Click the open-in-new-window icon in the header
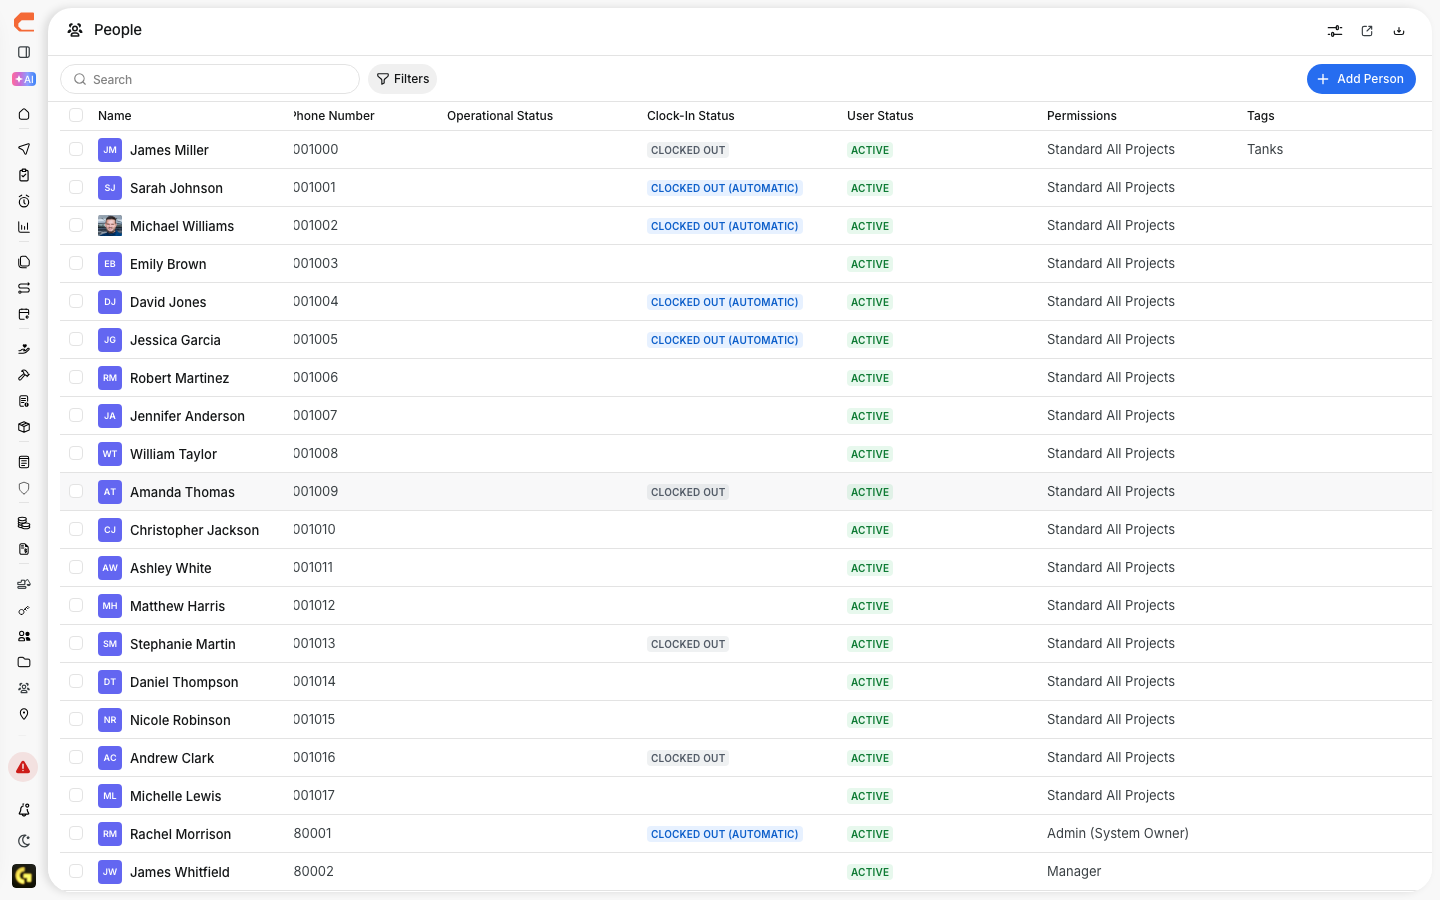Screen dimensions: 1440x900 click(1367, 31)
